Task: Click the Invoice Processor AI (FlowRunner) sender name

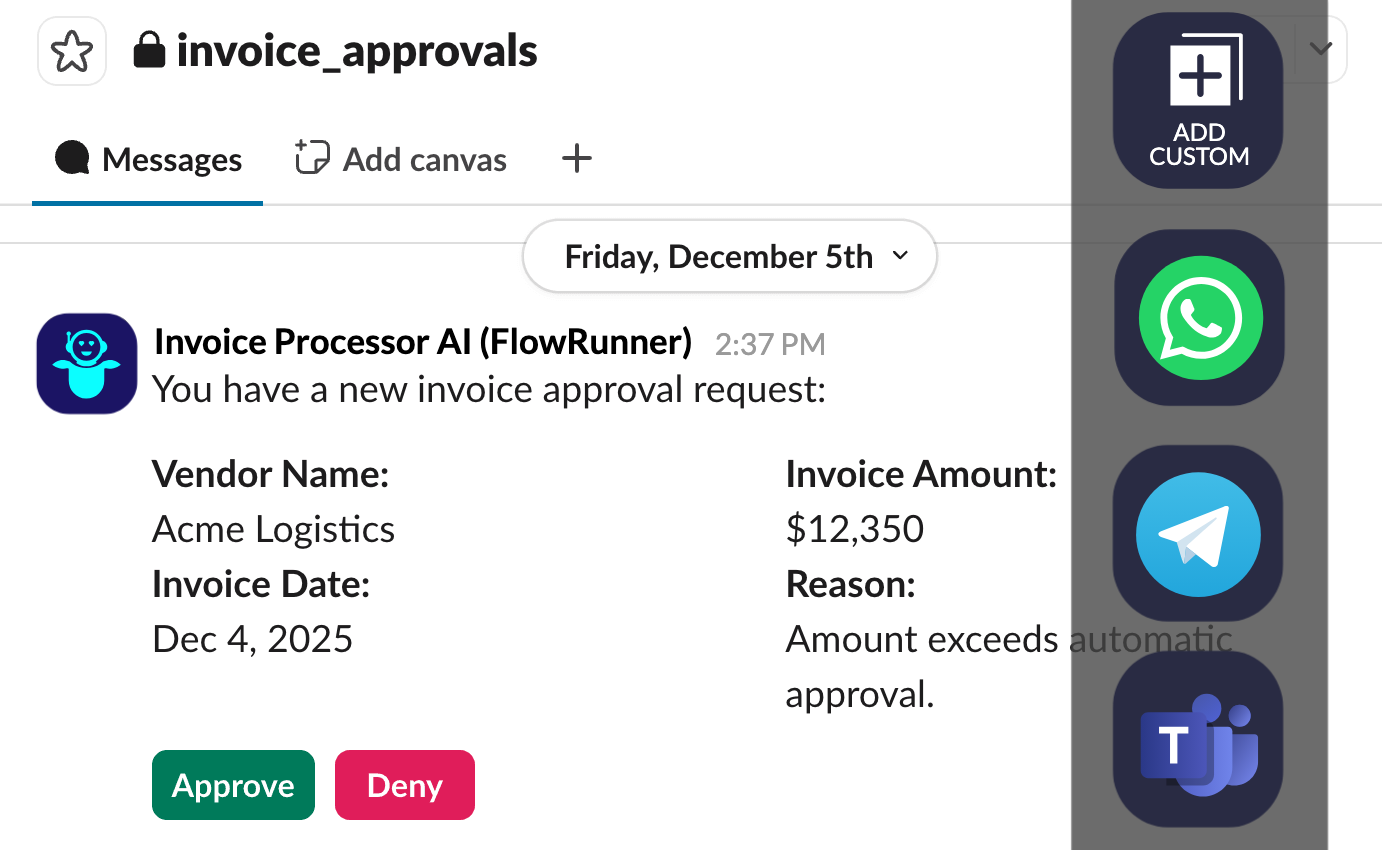Action: (x=423, y=343)
